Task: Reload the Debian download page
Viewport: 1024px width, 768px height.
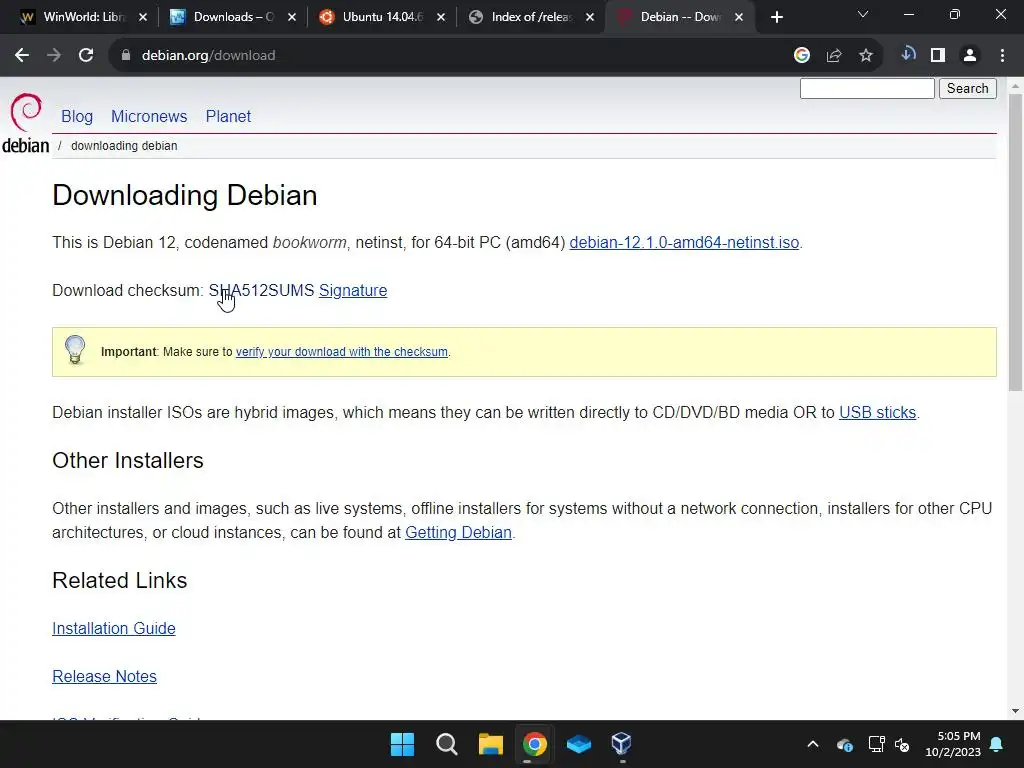Action: point(86,56)
